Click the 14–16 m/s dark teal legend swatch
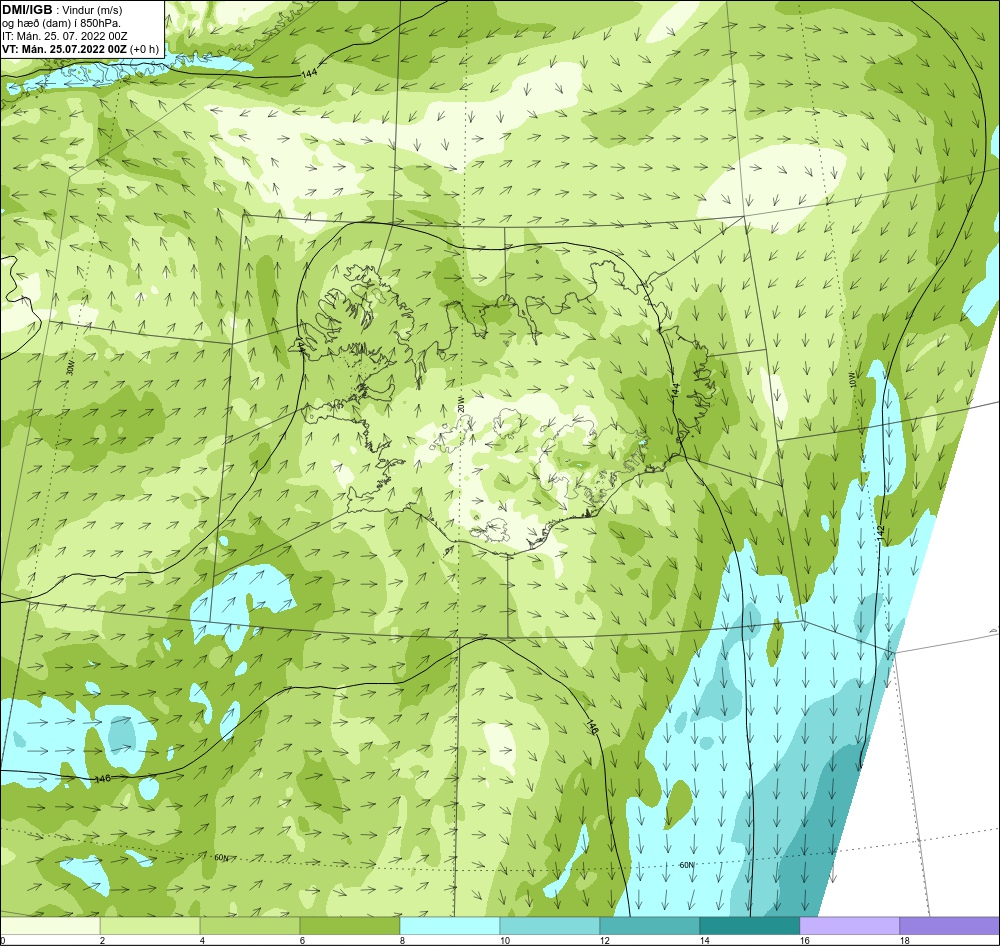 (749, 926)
